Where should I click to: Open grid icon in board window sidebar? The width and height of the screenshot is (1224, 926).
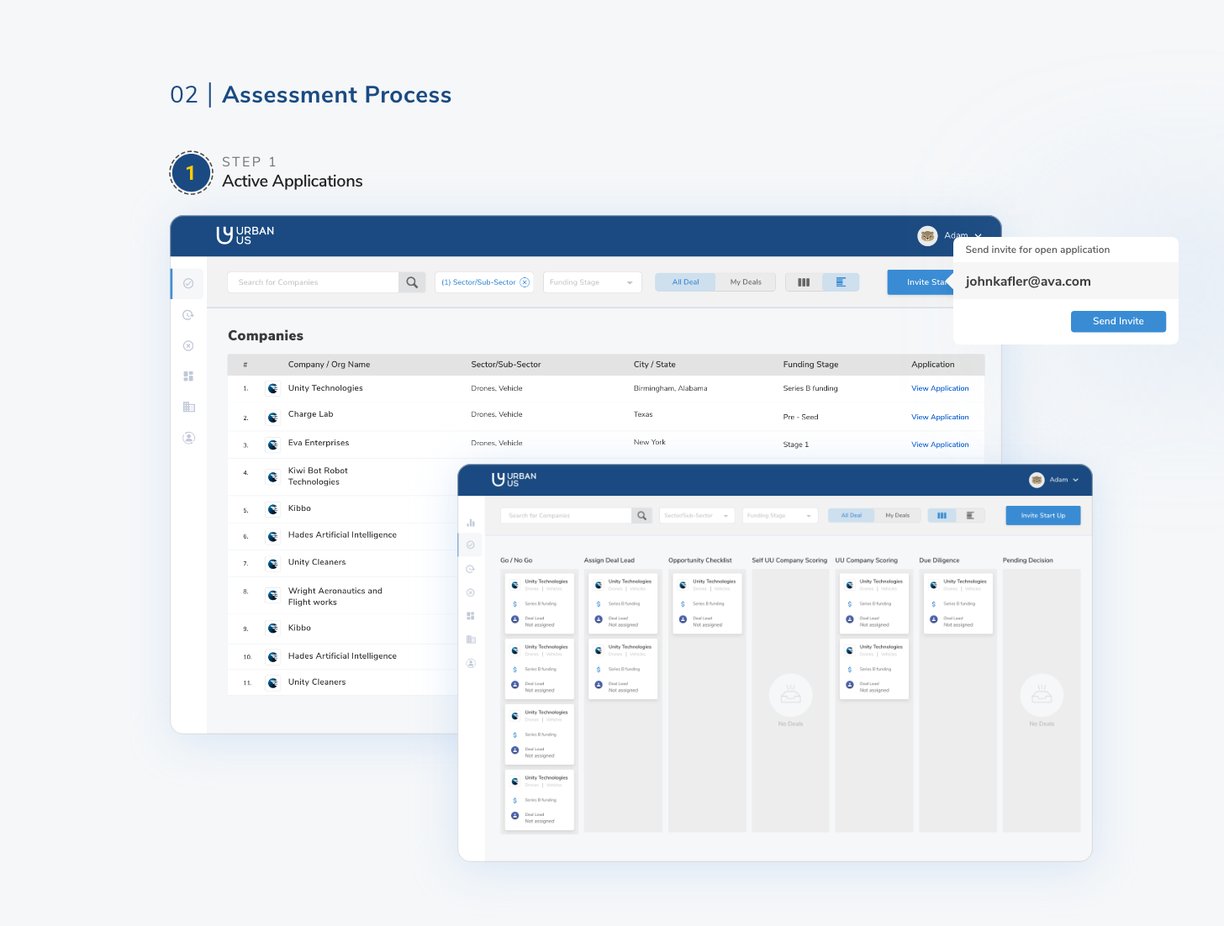tap(471, 616)
